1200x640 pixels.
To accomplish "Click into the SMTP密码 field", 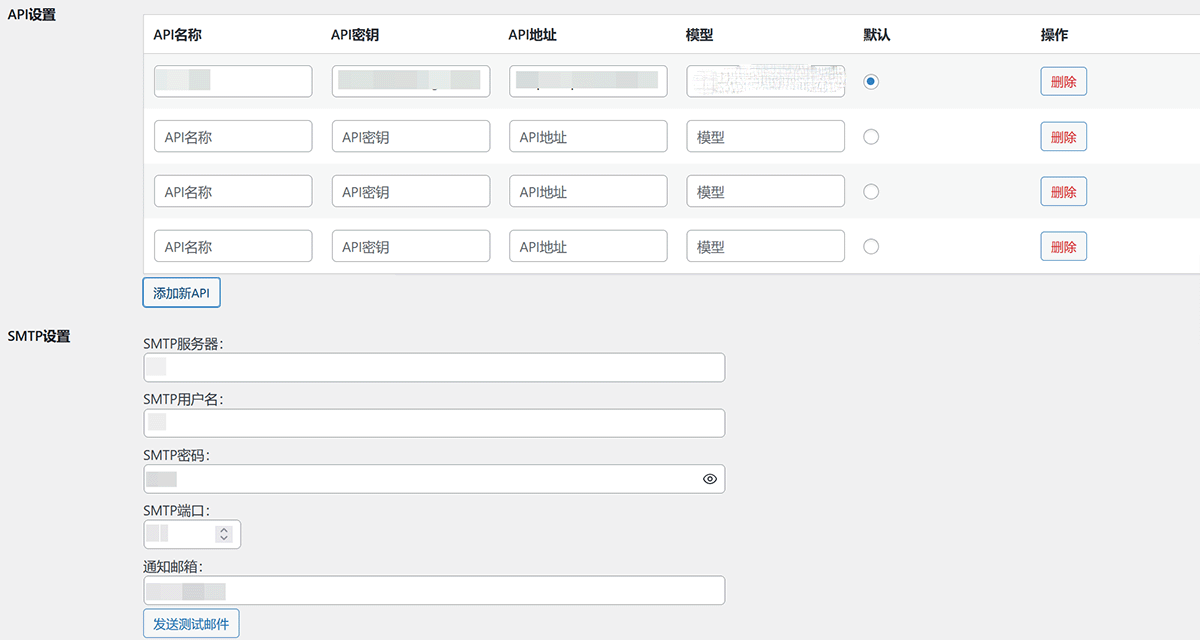I will pos(420,479).
